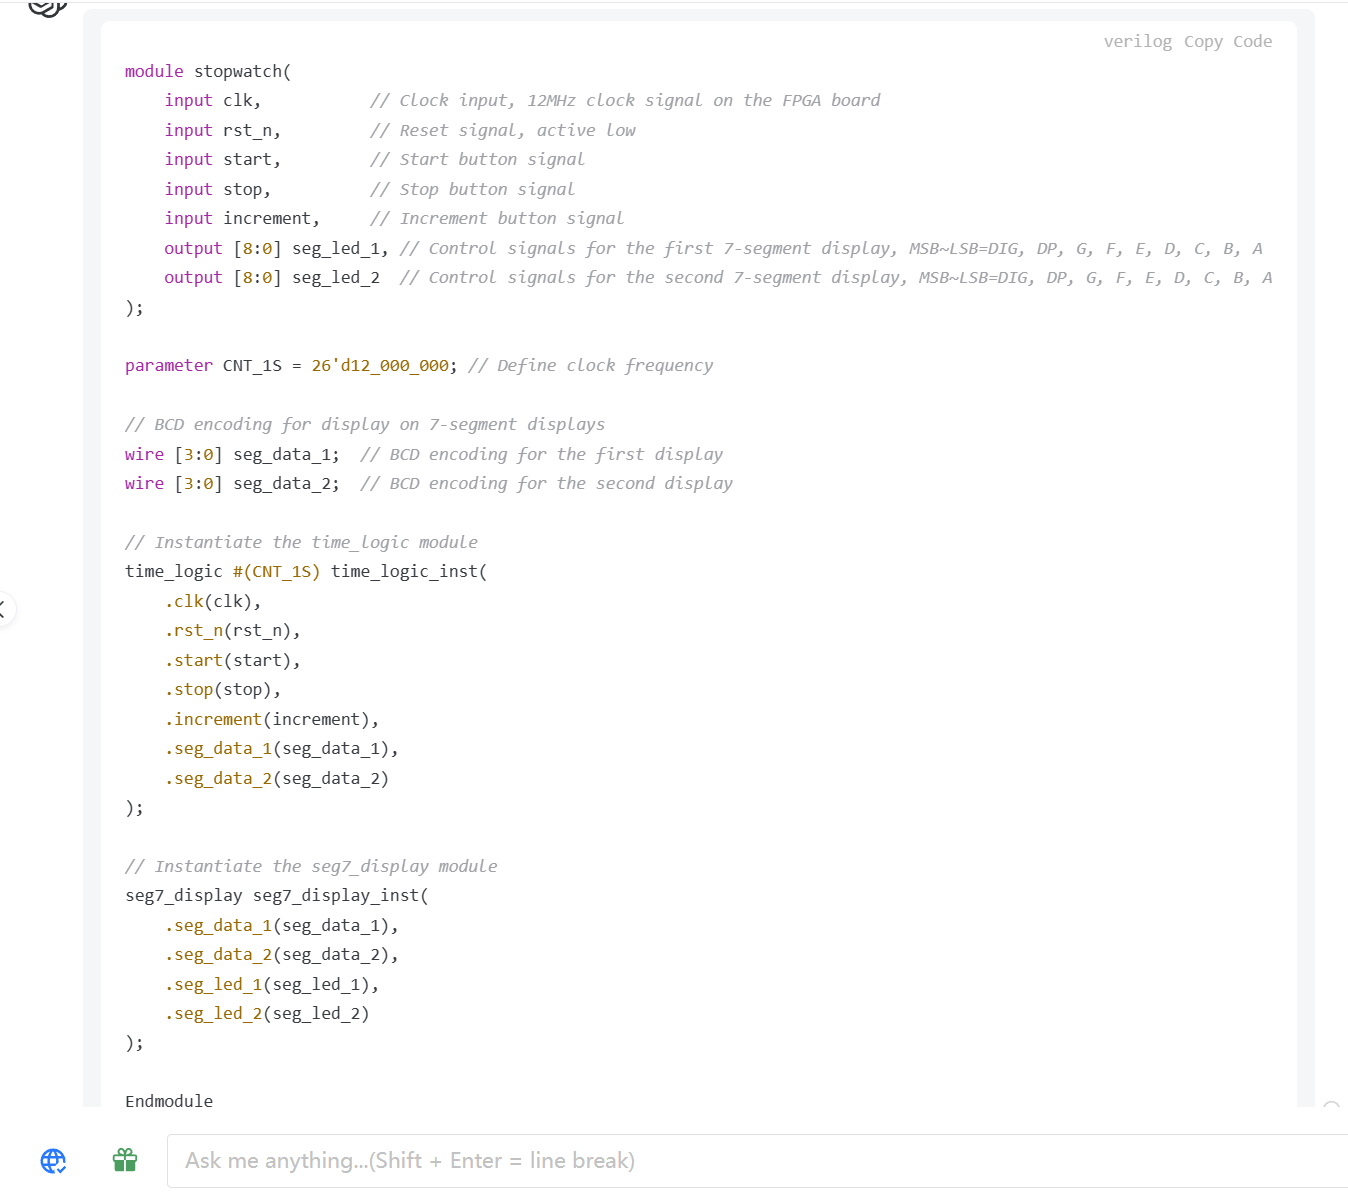
Task: Click the 'input rst_n,' declaration
Action: tap(223, 130)
